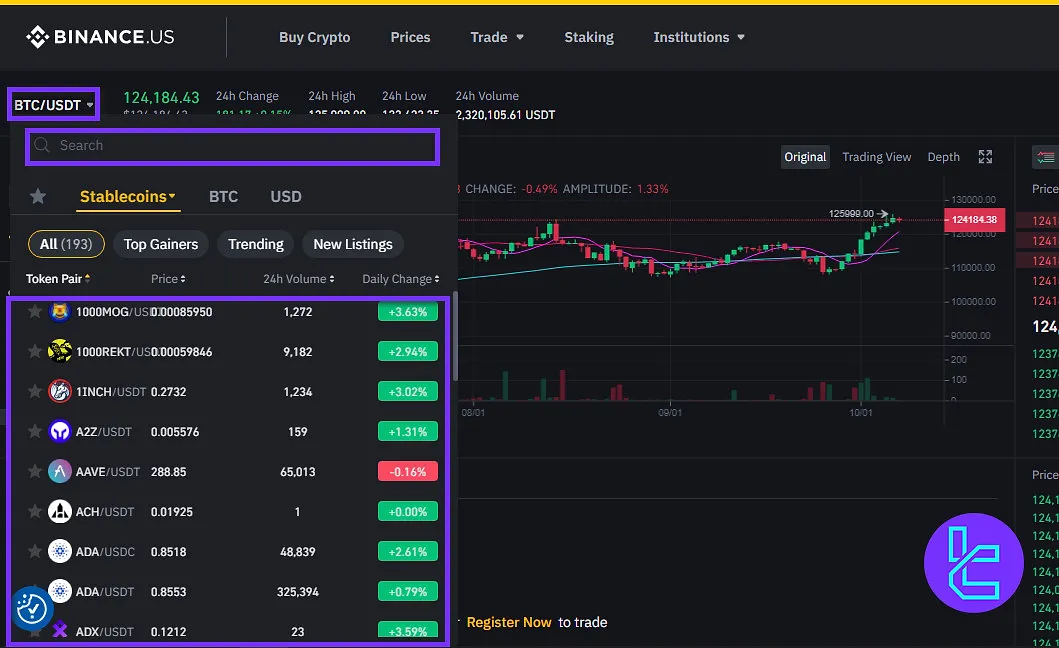Click the favorites star tab beside Stablecoins
Screen dimensions: 1059x648
(x=37, y=196)
